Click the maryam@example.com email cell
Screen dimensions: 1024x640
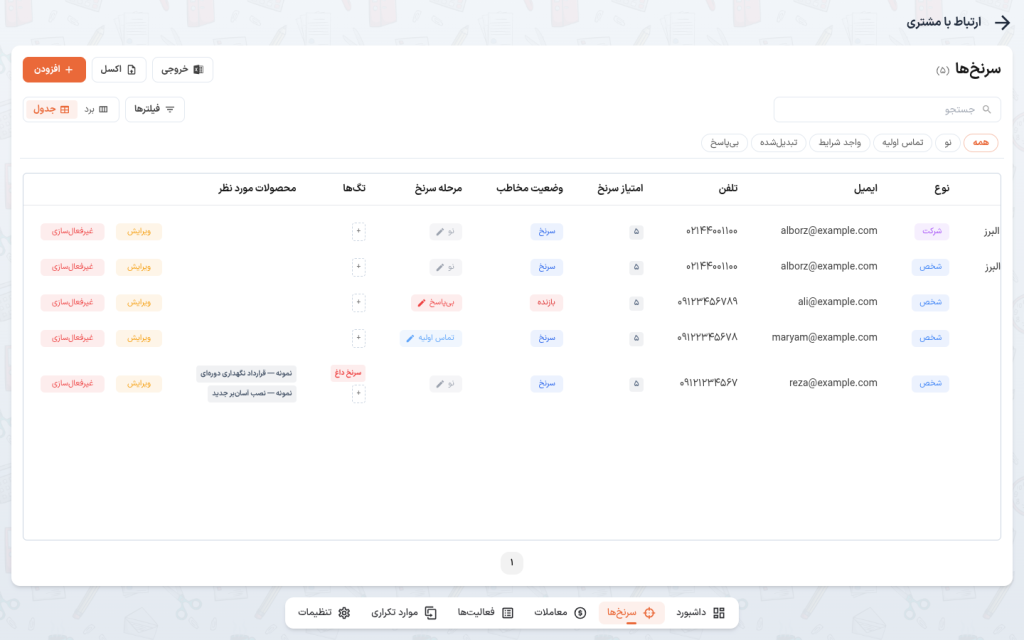[x=824, y=338]
